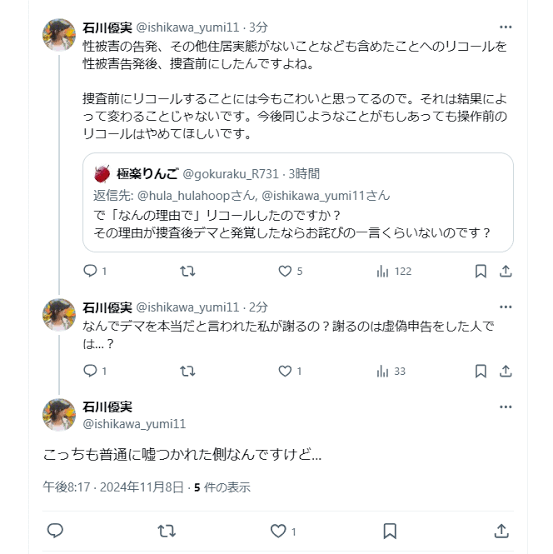Screen dimensions: 553x554
Task: Open more options for first tweet
Action: (x=506, y=27)
